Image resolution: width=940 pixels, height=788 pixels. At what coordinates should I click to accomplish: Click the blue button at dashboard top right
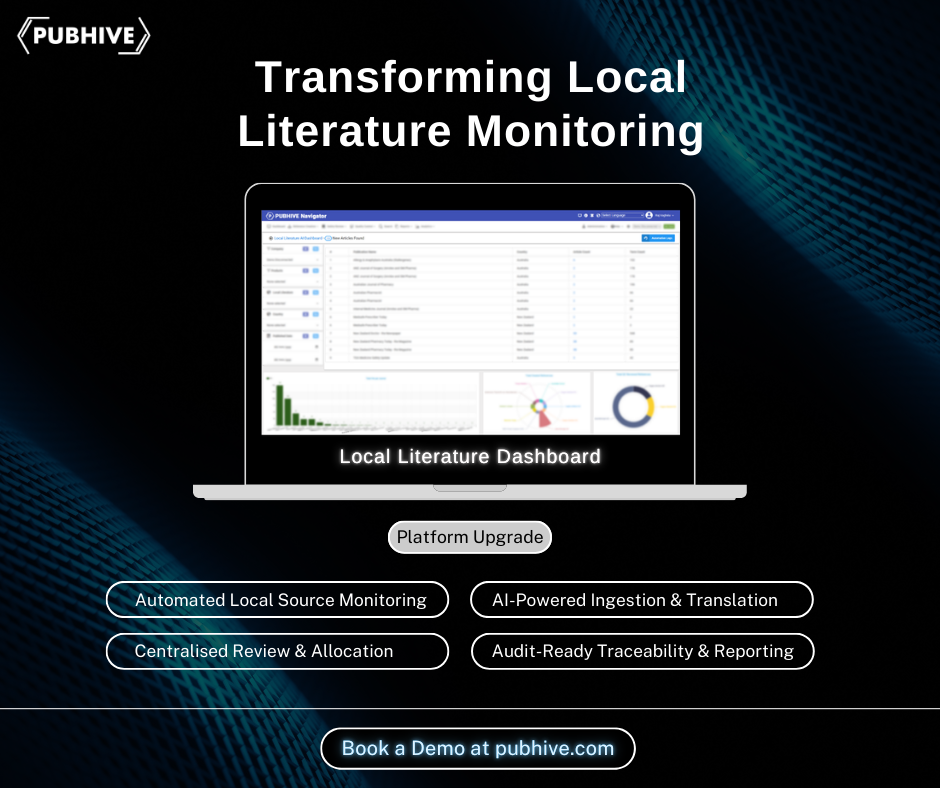point(658,238)
